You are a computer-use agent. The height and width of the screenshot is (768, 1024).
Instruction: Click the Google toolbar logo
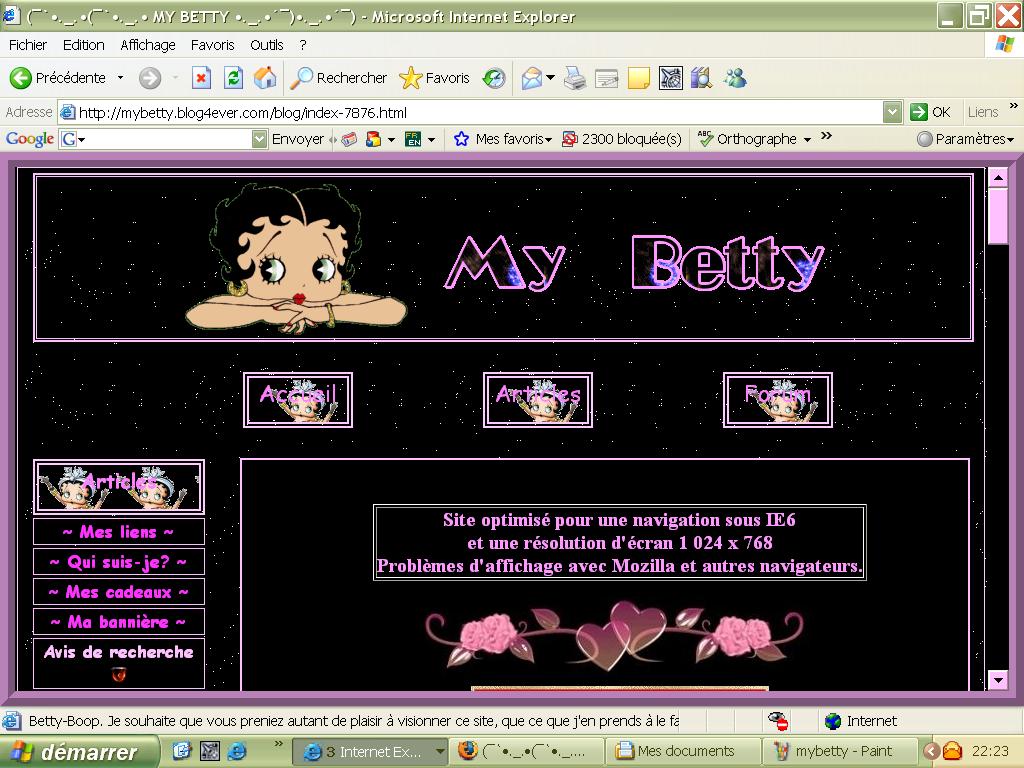[29, 139]
